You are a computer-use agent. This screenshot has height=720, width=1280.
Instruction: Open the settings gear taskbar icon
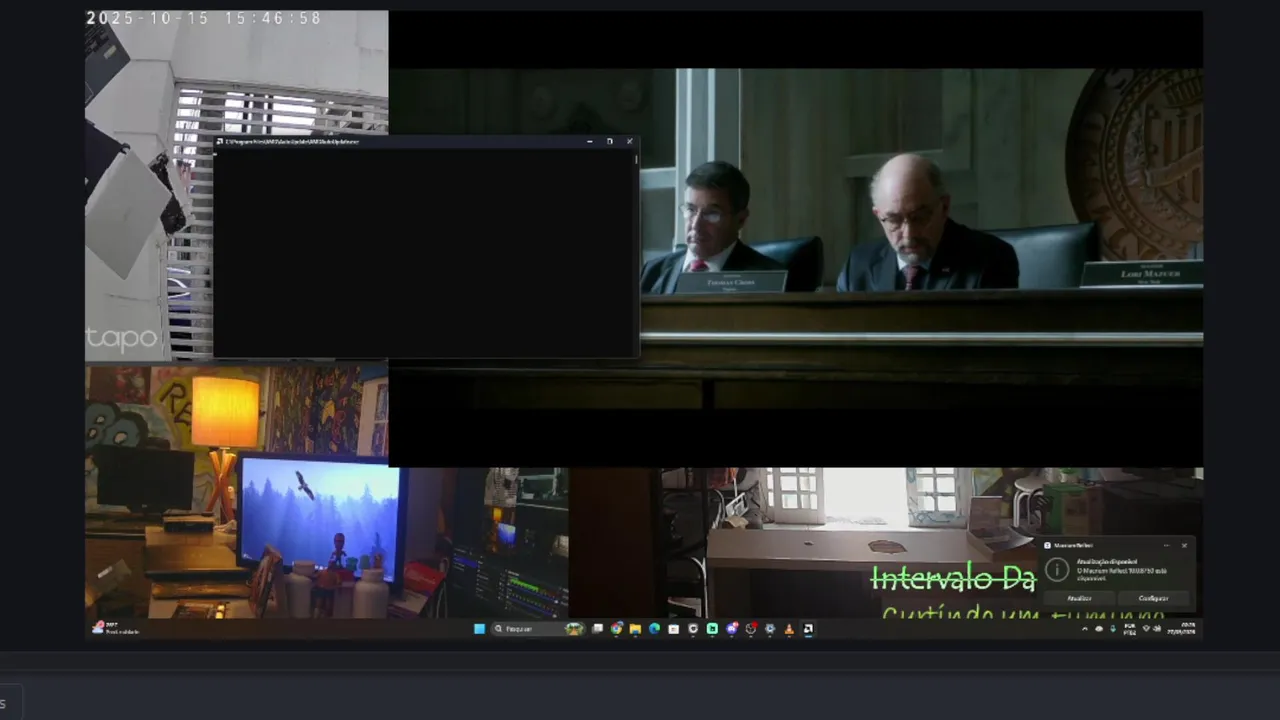[770, 629]
